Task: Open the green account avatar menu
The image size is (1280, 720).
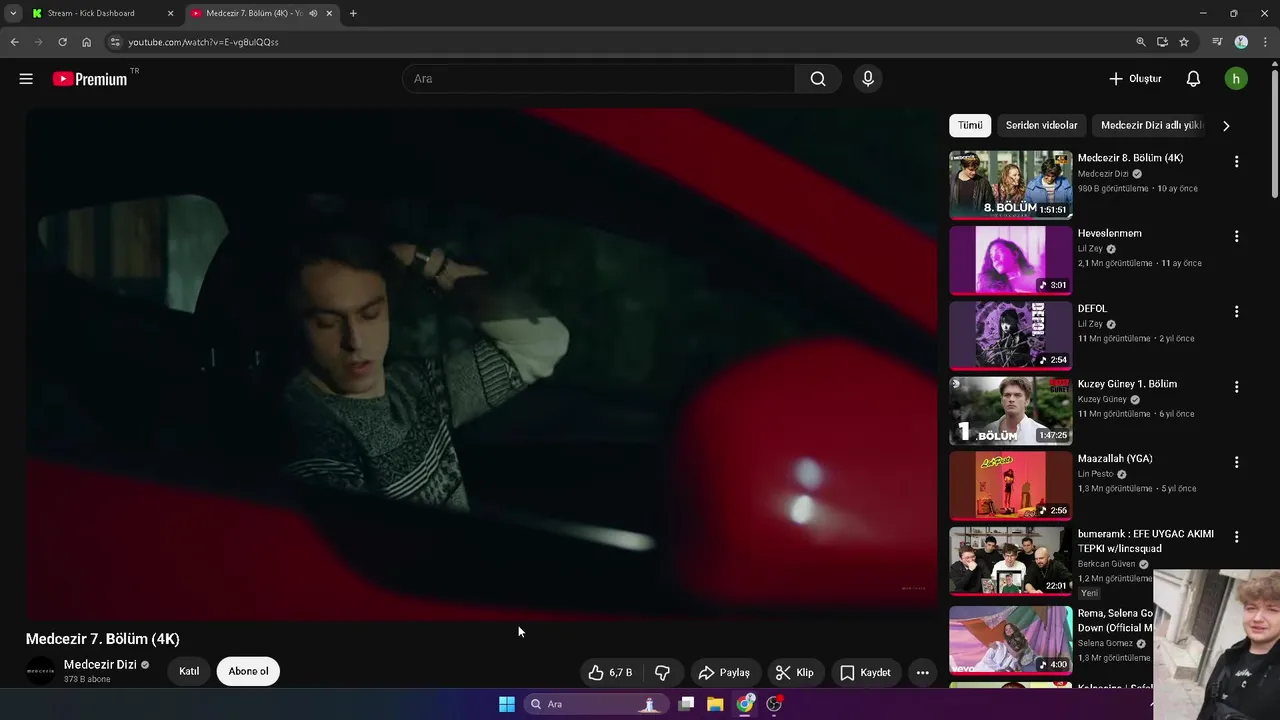Action: pos(1236,79)
